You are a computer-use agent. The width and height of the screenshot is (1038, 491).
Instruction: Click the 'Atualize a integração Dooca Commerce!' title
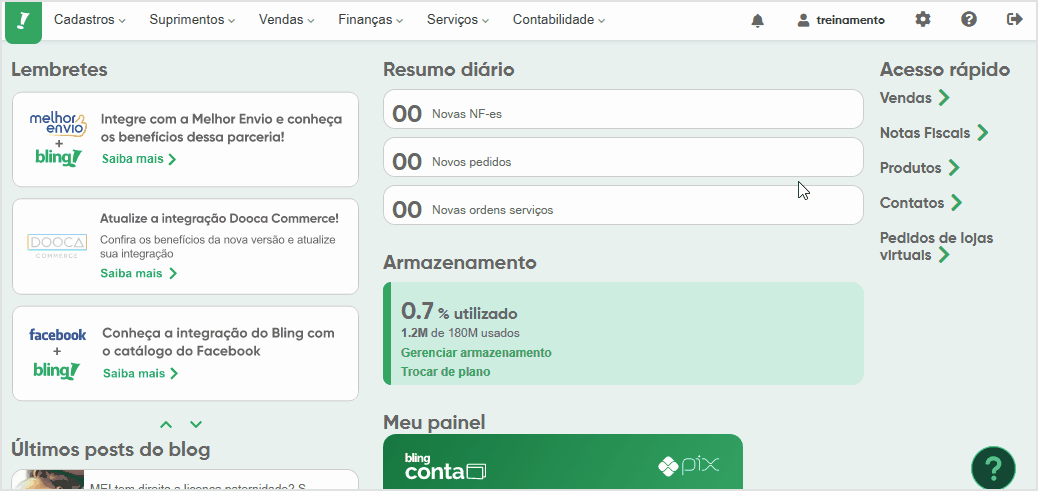219,218
